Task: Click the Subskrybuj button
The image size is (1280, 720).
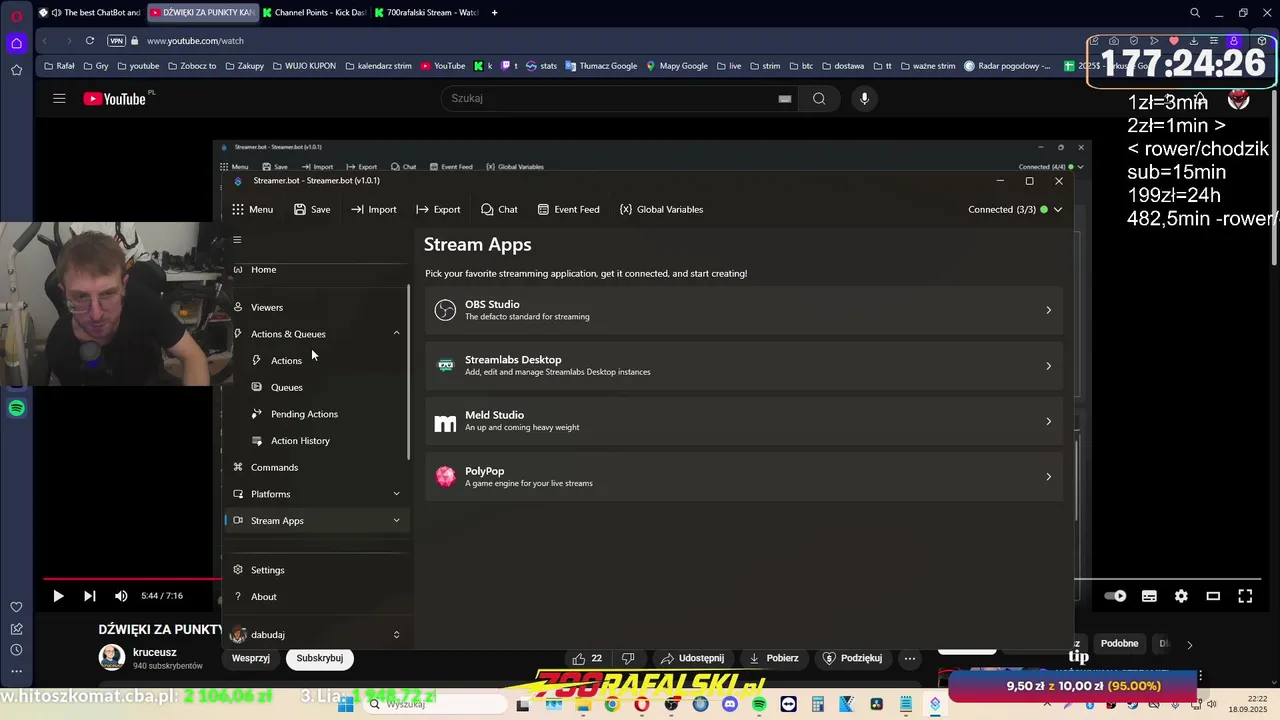Action: tap(319, 658)
